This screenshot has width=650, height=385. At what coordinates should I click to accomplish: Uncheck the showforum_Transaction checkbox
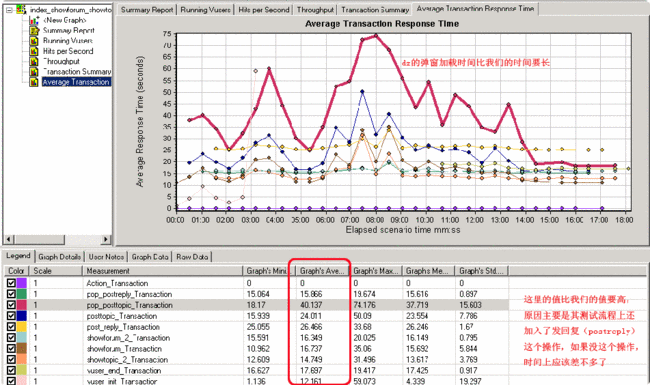pyautogui.click(x=11, y=349)
